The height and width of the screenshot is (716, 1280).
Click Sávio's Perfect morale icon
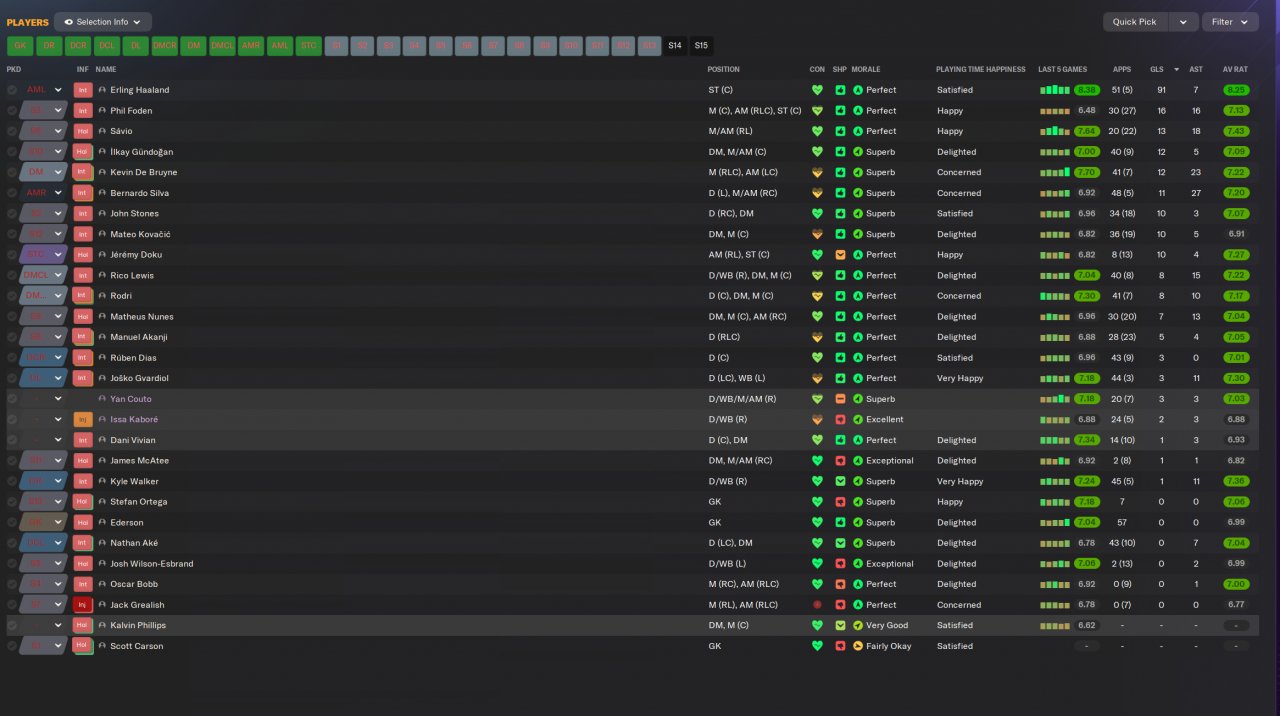858,131
